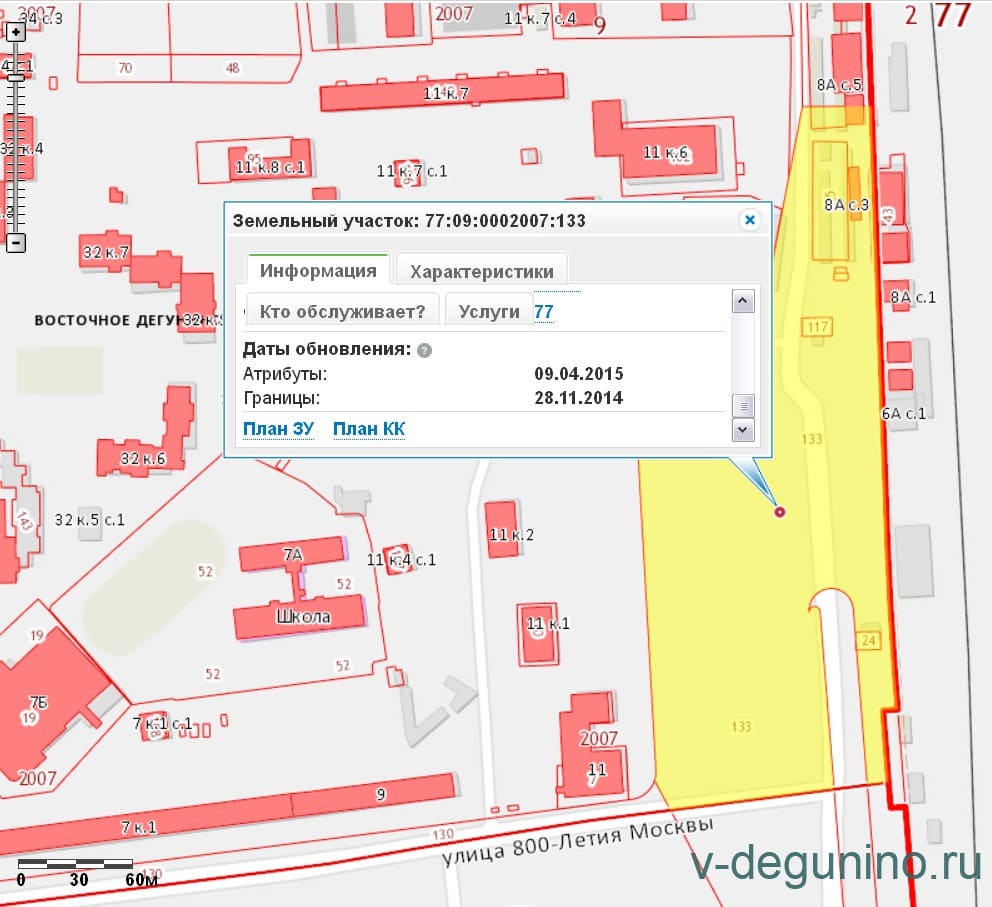Close the land parcel info popup
This screenshot has width=992, height=907.
tap(748, 221)
